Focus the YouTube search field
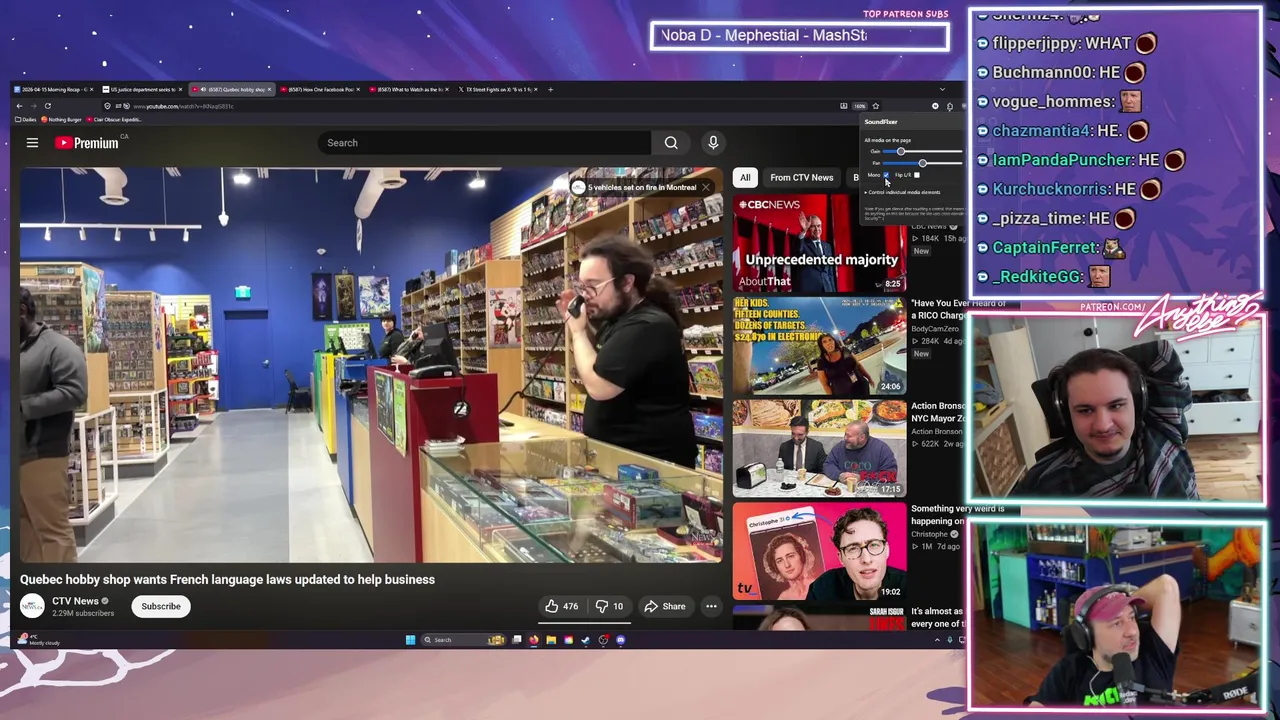Screen dimensions: 1280x720 click(x=485, y=143)
